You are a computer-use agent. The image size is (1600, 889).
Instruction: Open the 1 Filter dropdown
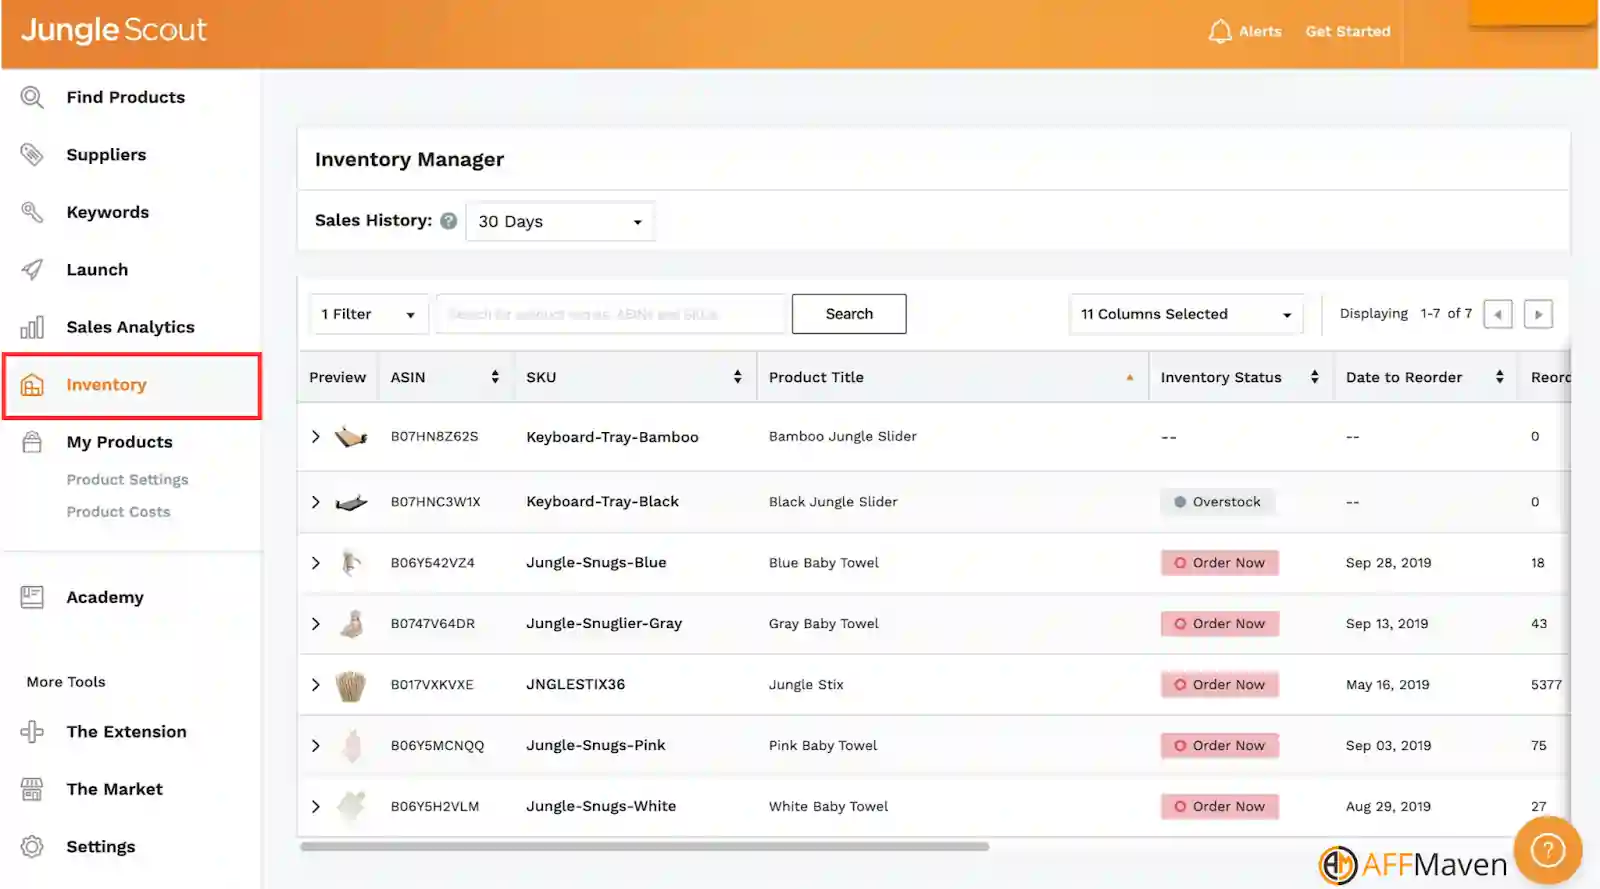point(368,314)
